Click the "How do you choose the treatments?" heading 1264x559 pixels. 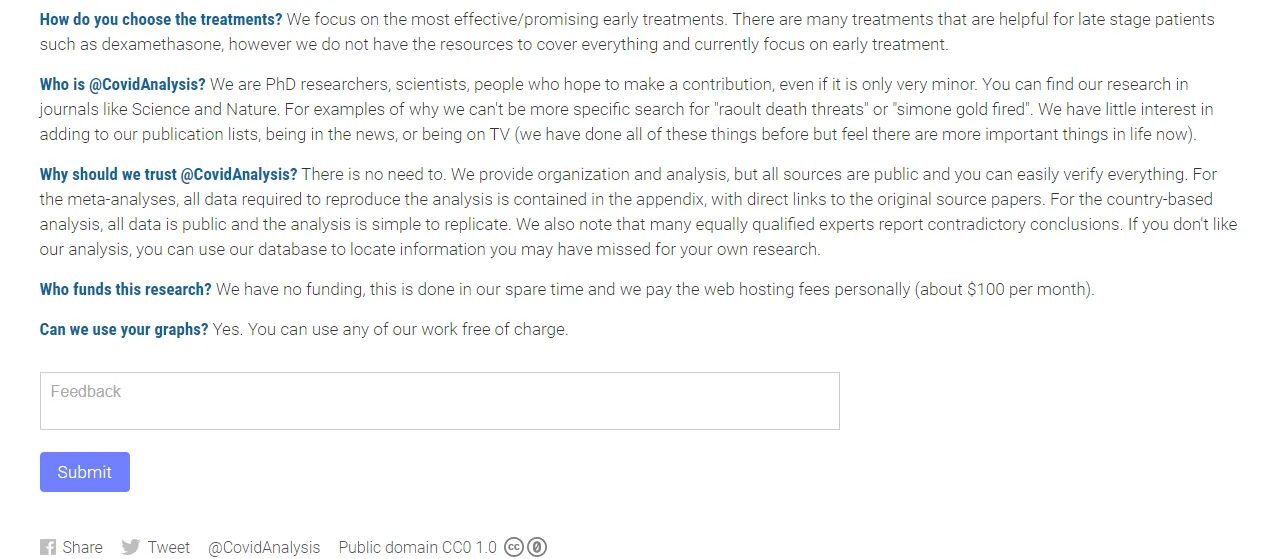[161, 19]
